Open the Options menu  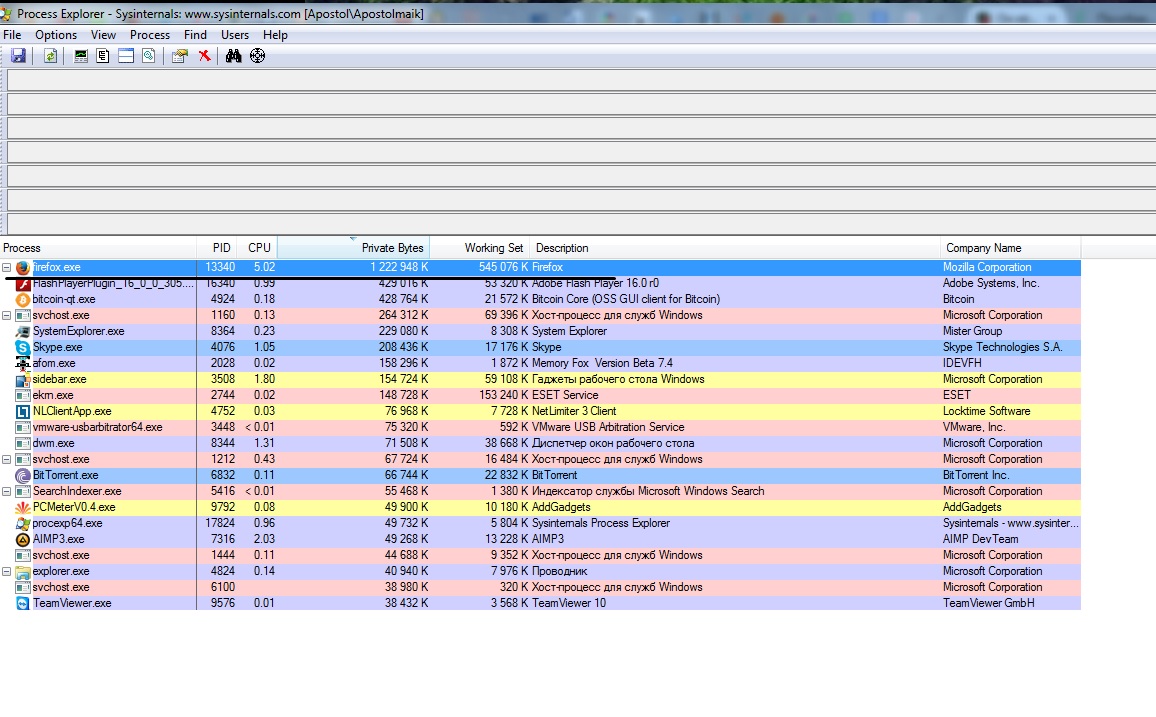coord(56,35)
